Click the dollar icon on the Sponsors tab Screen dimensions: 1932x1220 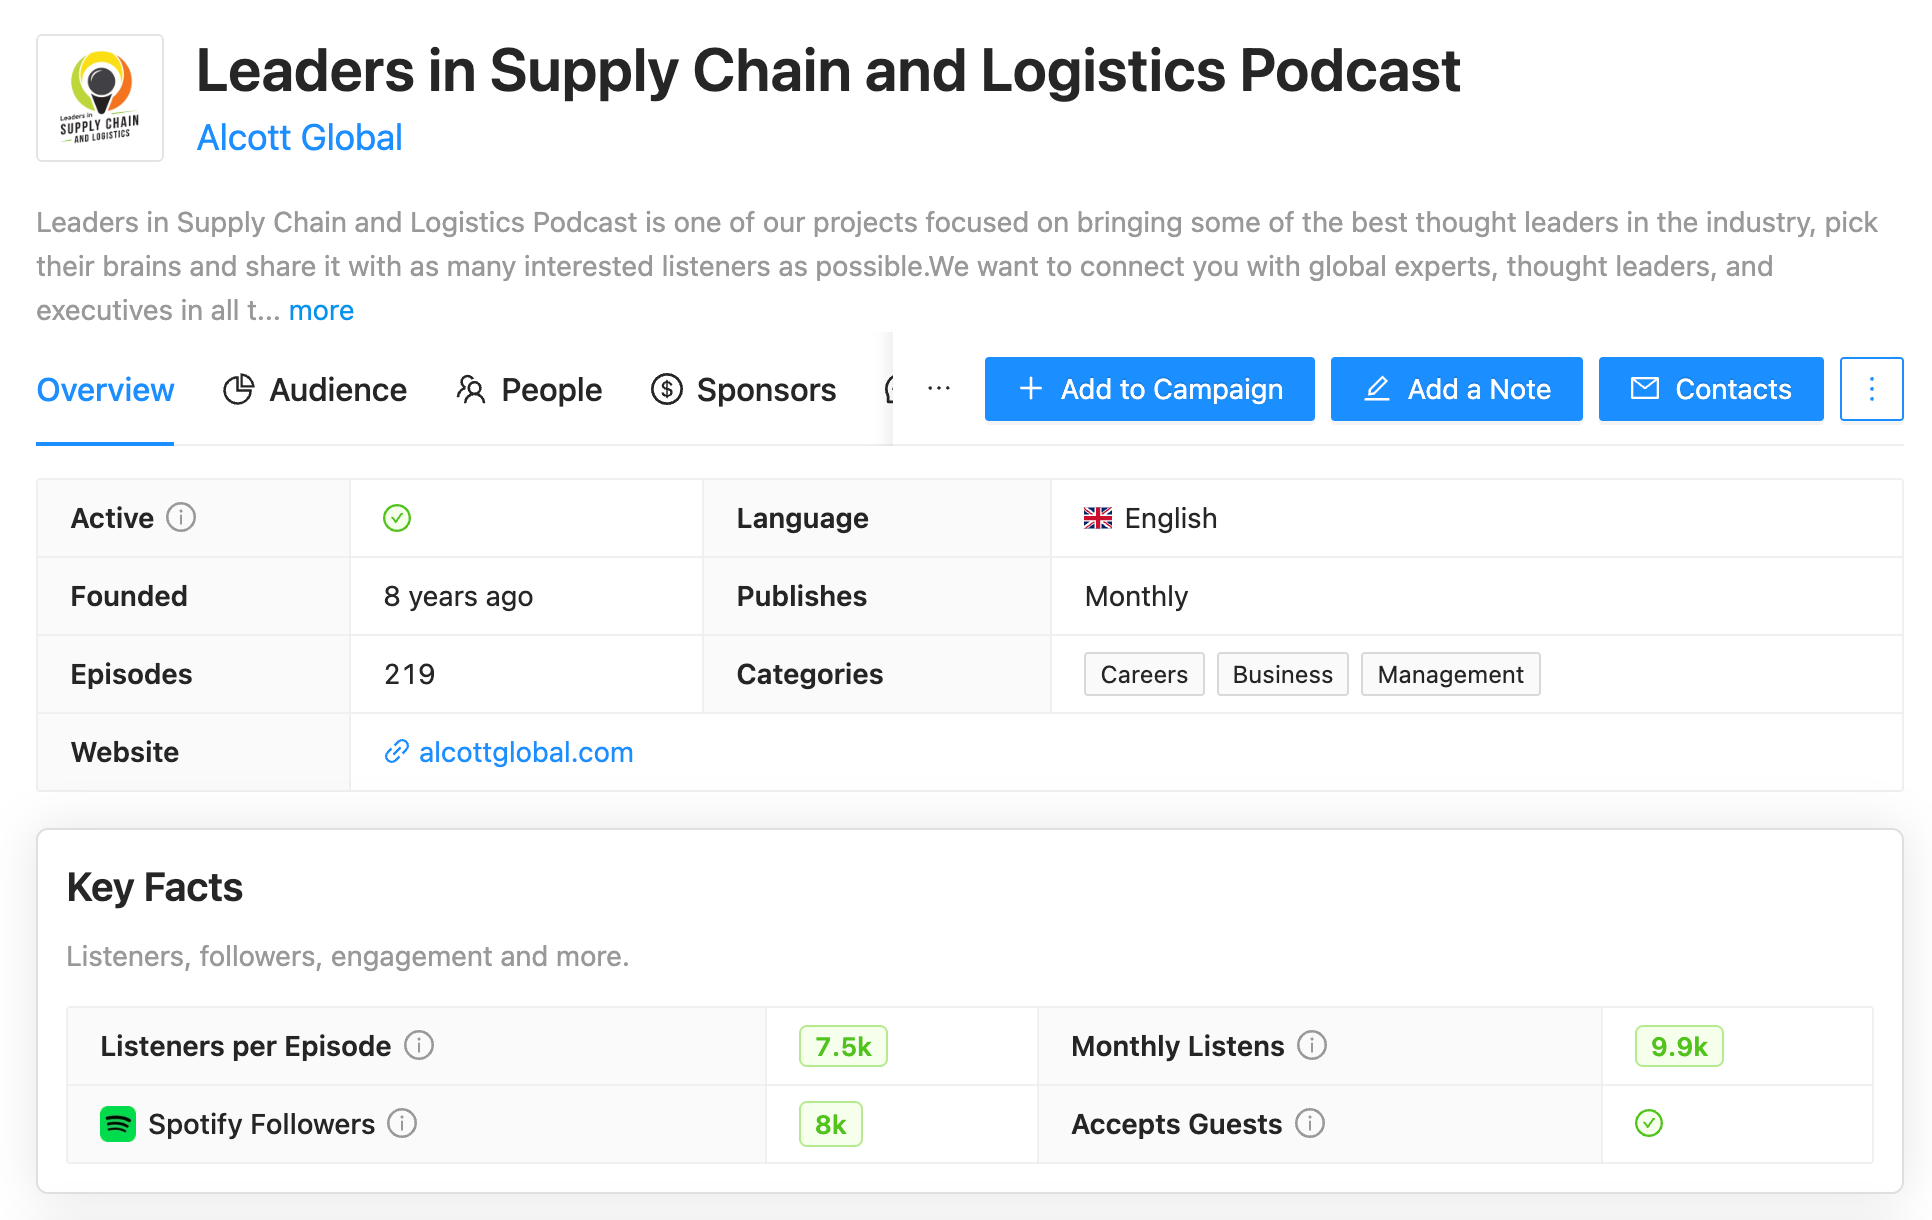tap(666, 390)
